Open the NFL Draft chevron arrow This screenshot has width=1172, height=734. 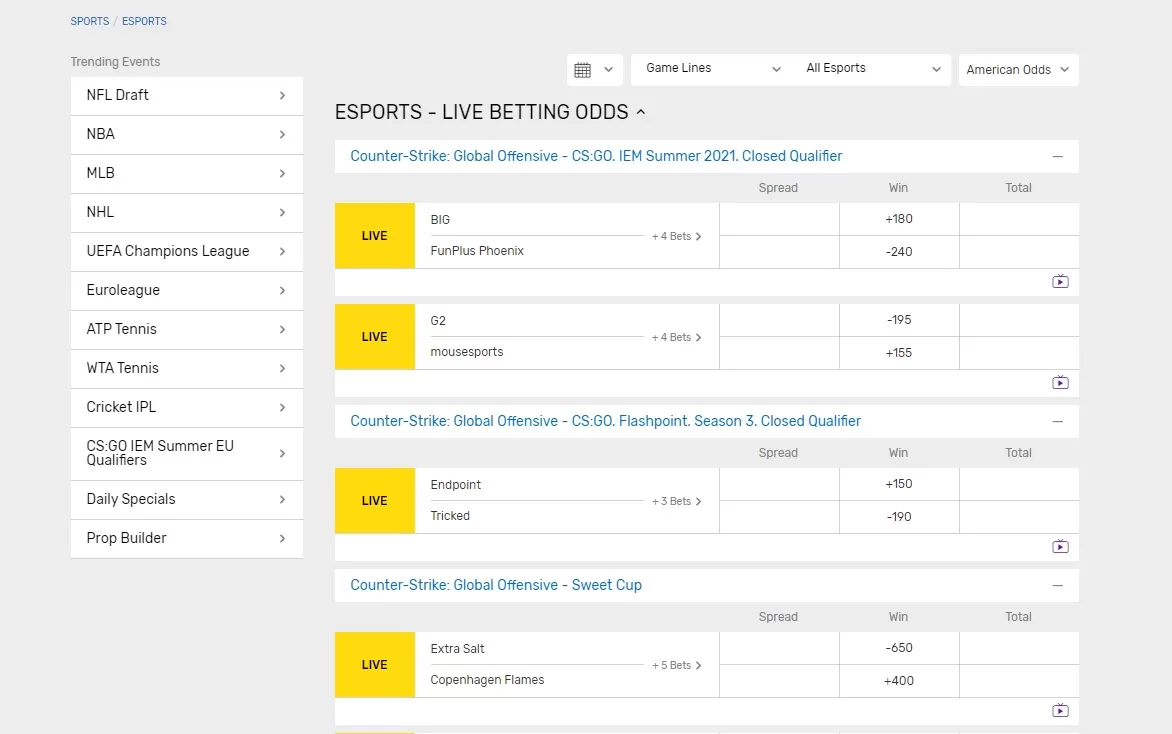[282, 96]
